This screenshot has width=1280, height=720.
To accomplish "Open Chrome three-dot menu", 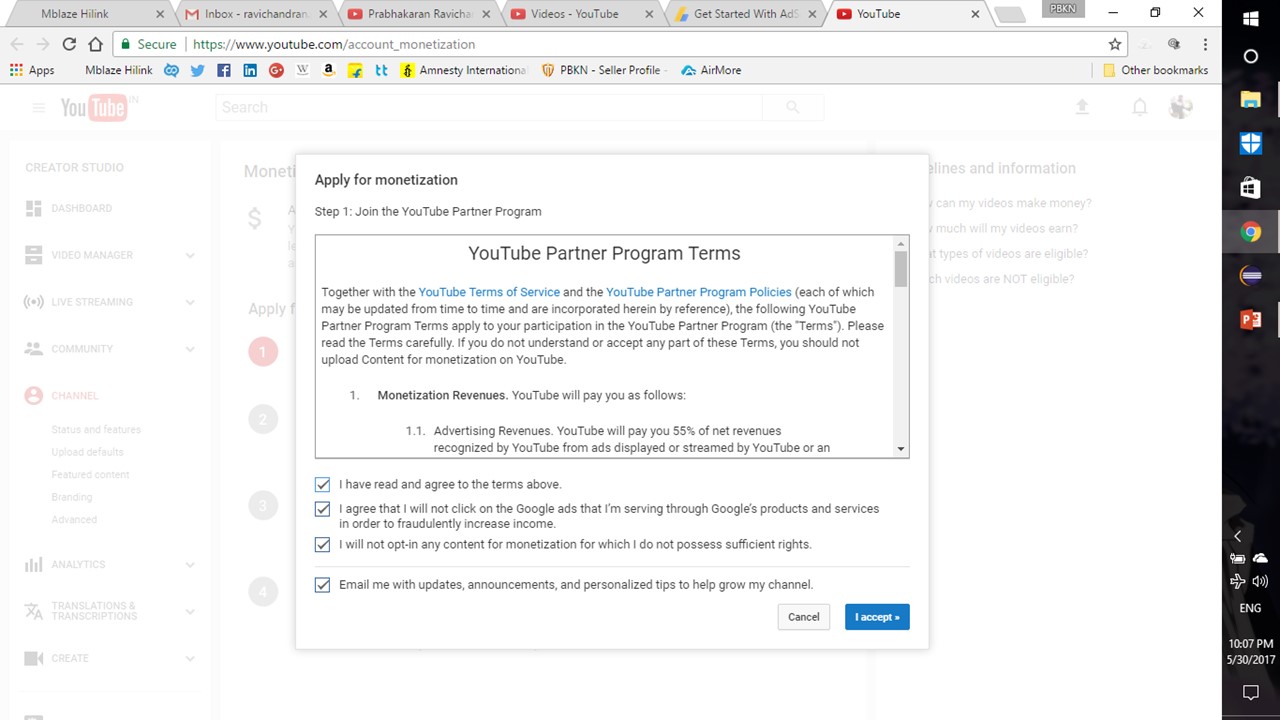I will pos(1205,44).
